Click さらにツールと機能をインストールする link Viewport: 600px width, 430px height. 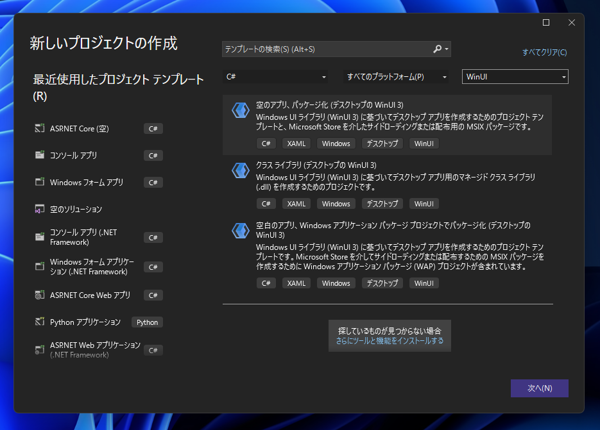click(390, 340)
